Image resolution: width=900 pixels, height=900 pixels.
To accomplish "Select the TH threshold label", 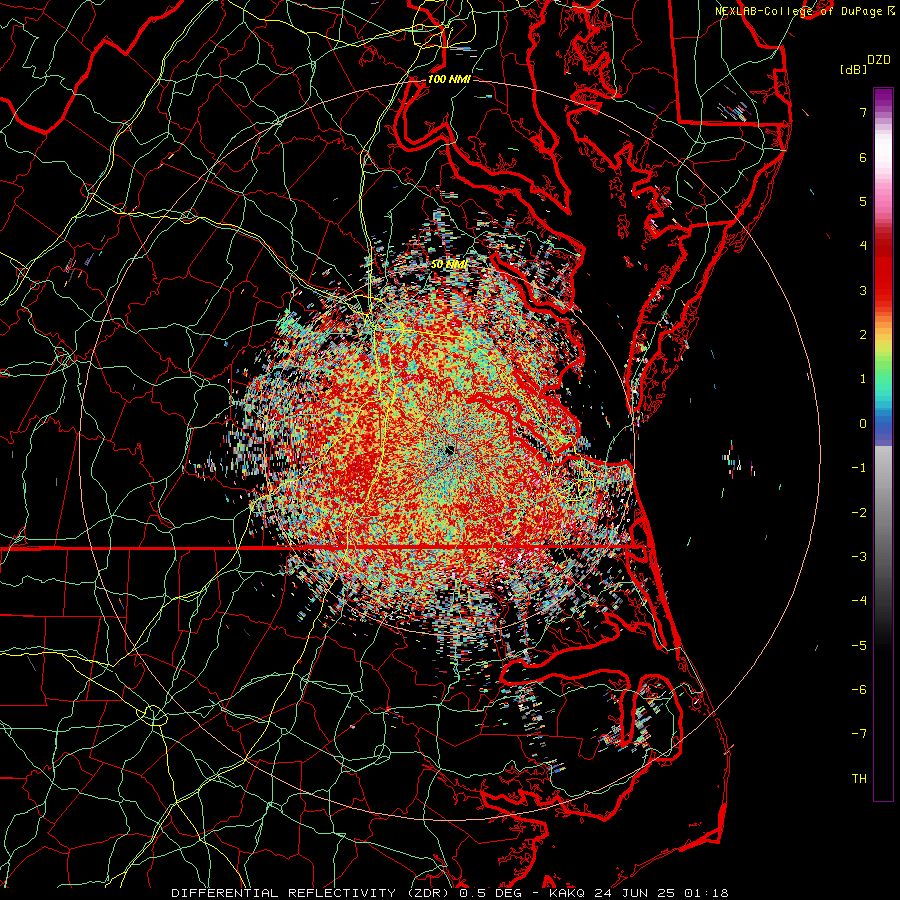I will point(859,779).
